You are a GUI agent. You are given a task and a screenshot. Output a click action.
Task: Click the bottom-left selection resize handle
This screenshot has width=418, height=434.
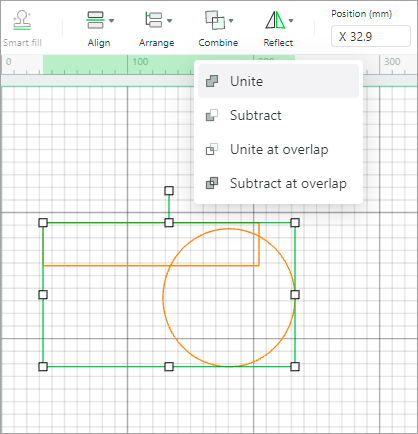pyautogui.click(x=43, y=367)
